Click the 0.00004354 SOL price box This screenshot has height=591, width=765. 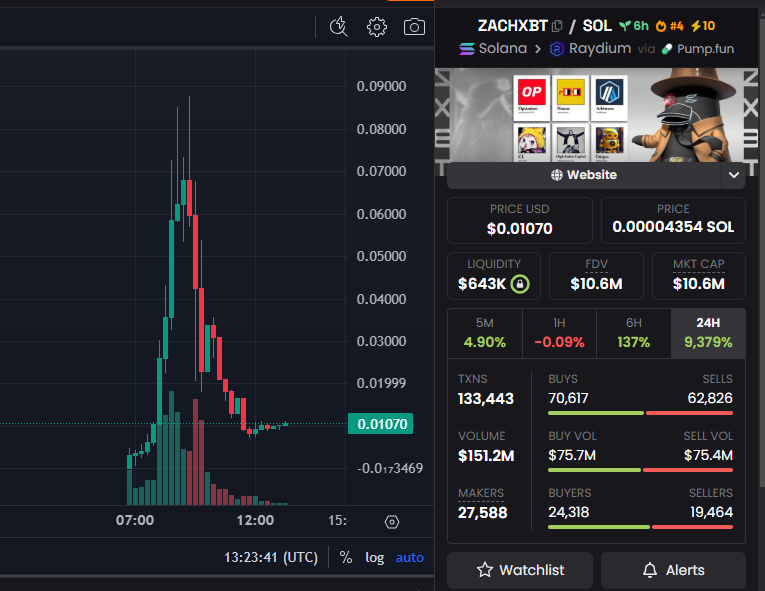point(673,221)
